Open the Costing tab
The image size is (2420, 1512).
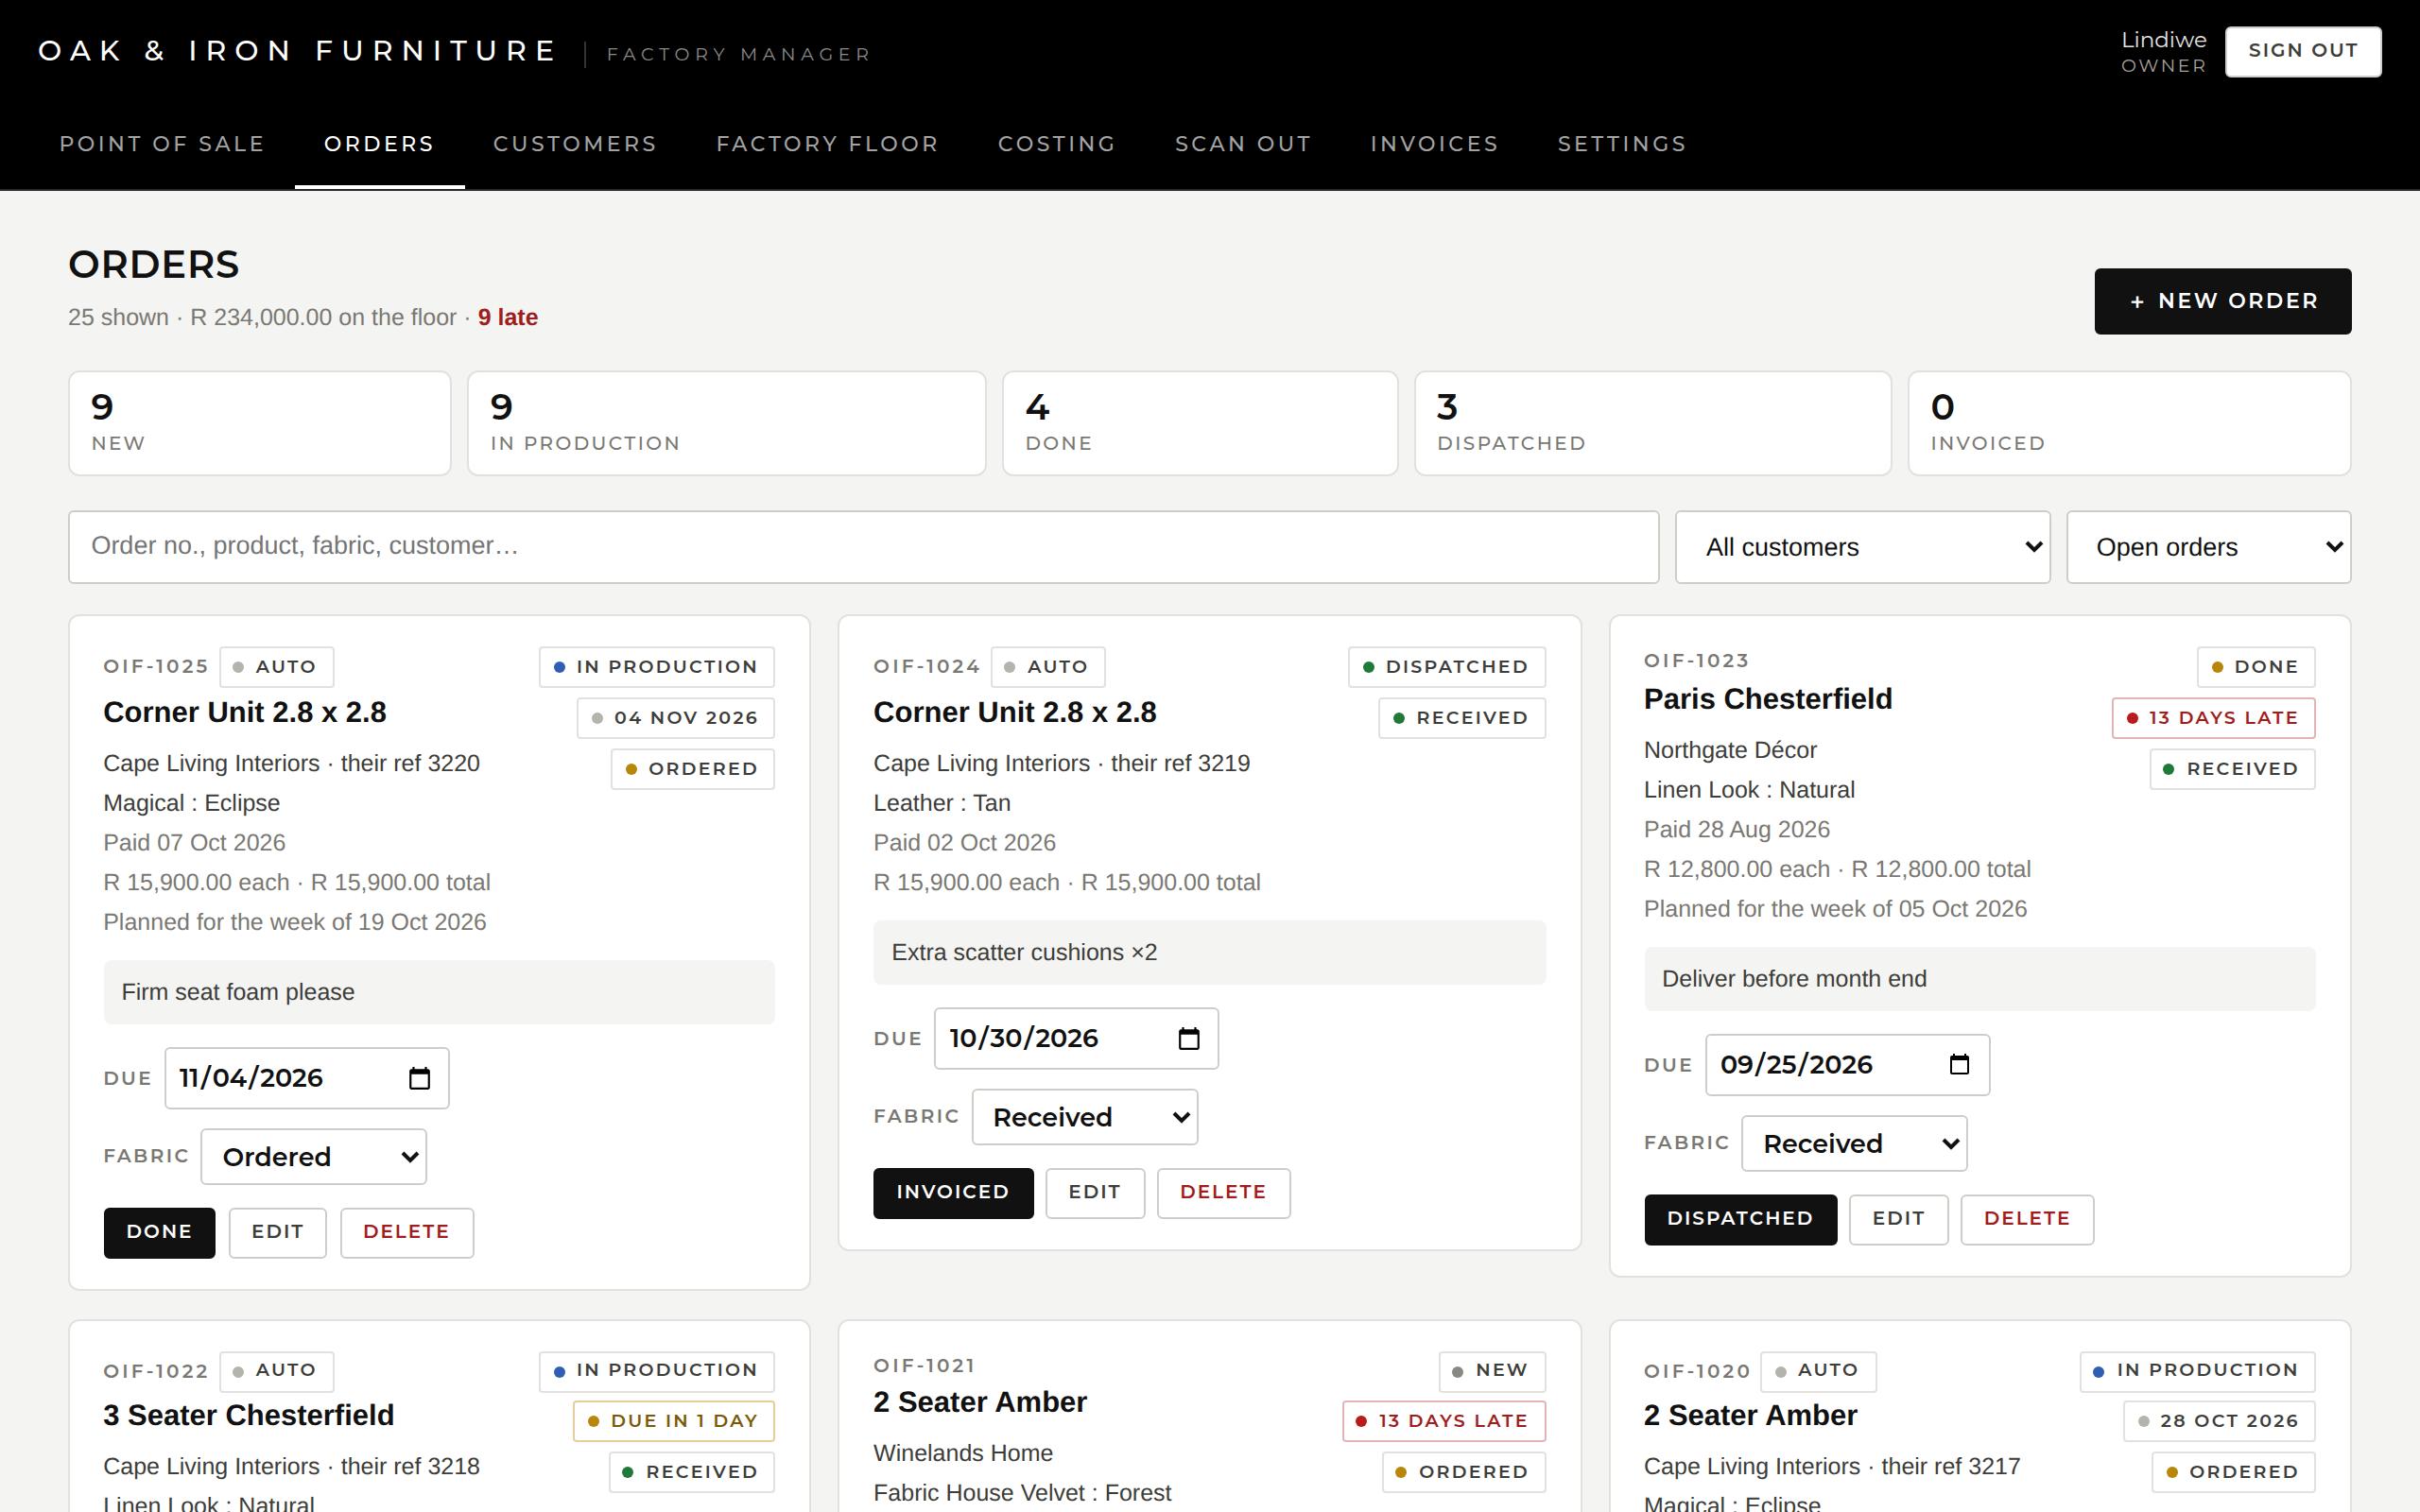(1057, 143)
